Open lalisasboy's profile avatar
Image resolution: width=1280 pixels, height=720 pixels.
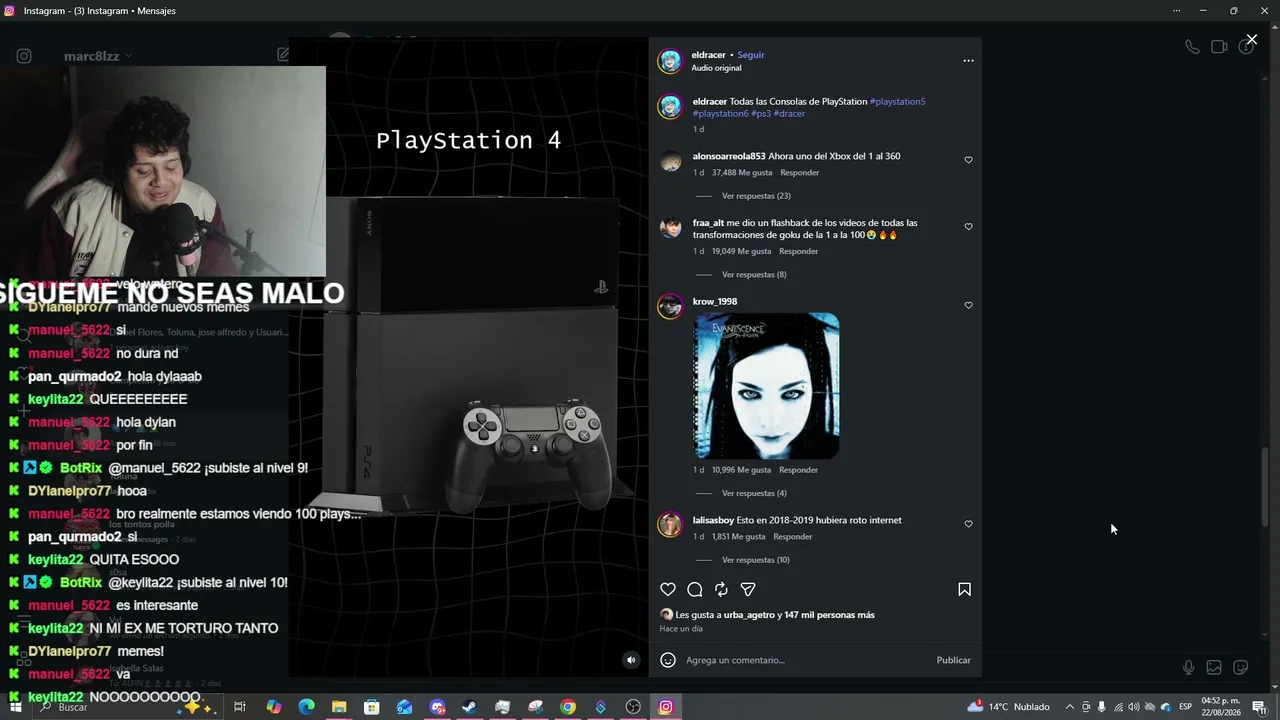coord(670,525)
